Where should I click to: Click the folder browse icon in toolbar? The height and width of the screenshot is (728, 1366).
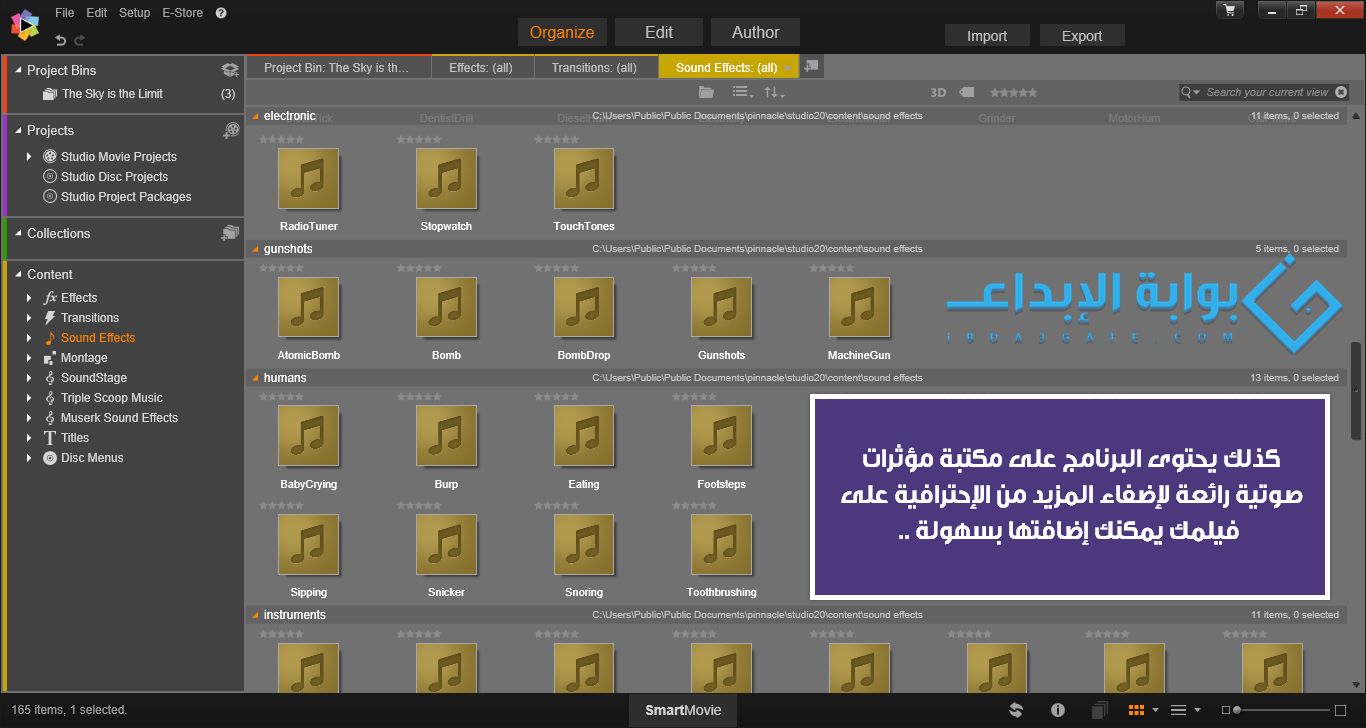[706, 92]
